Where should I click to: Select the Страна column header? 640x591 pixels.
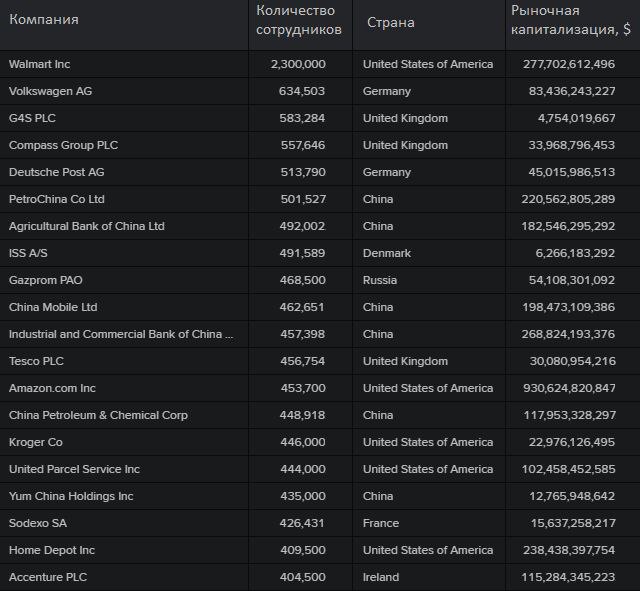[x=391, y=22]
